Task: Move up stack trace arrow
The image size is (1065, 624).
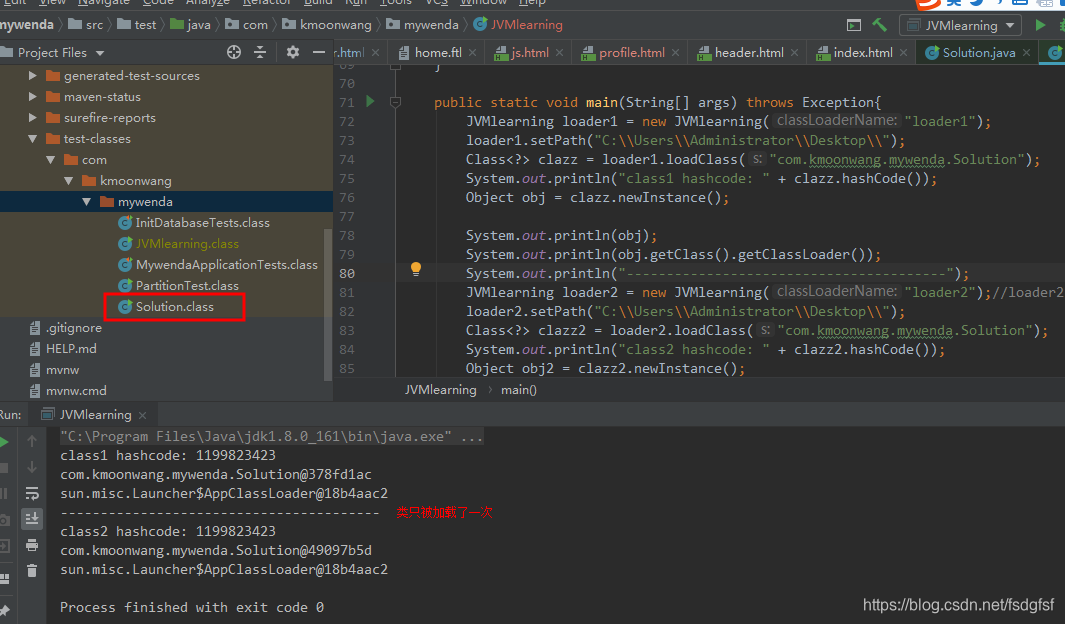Action: point(32,441)
